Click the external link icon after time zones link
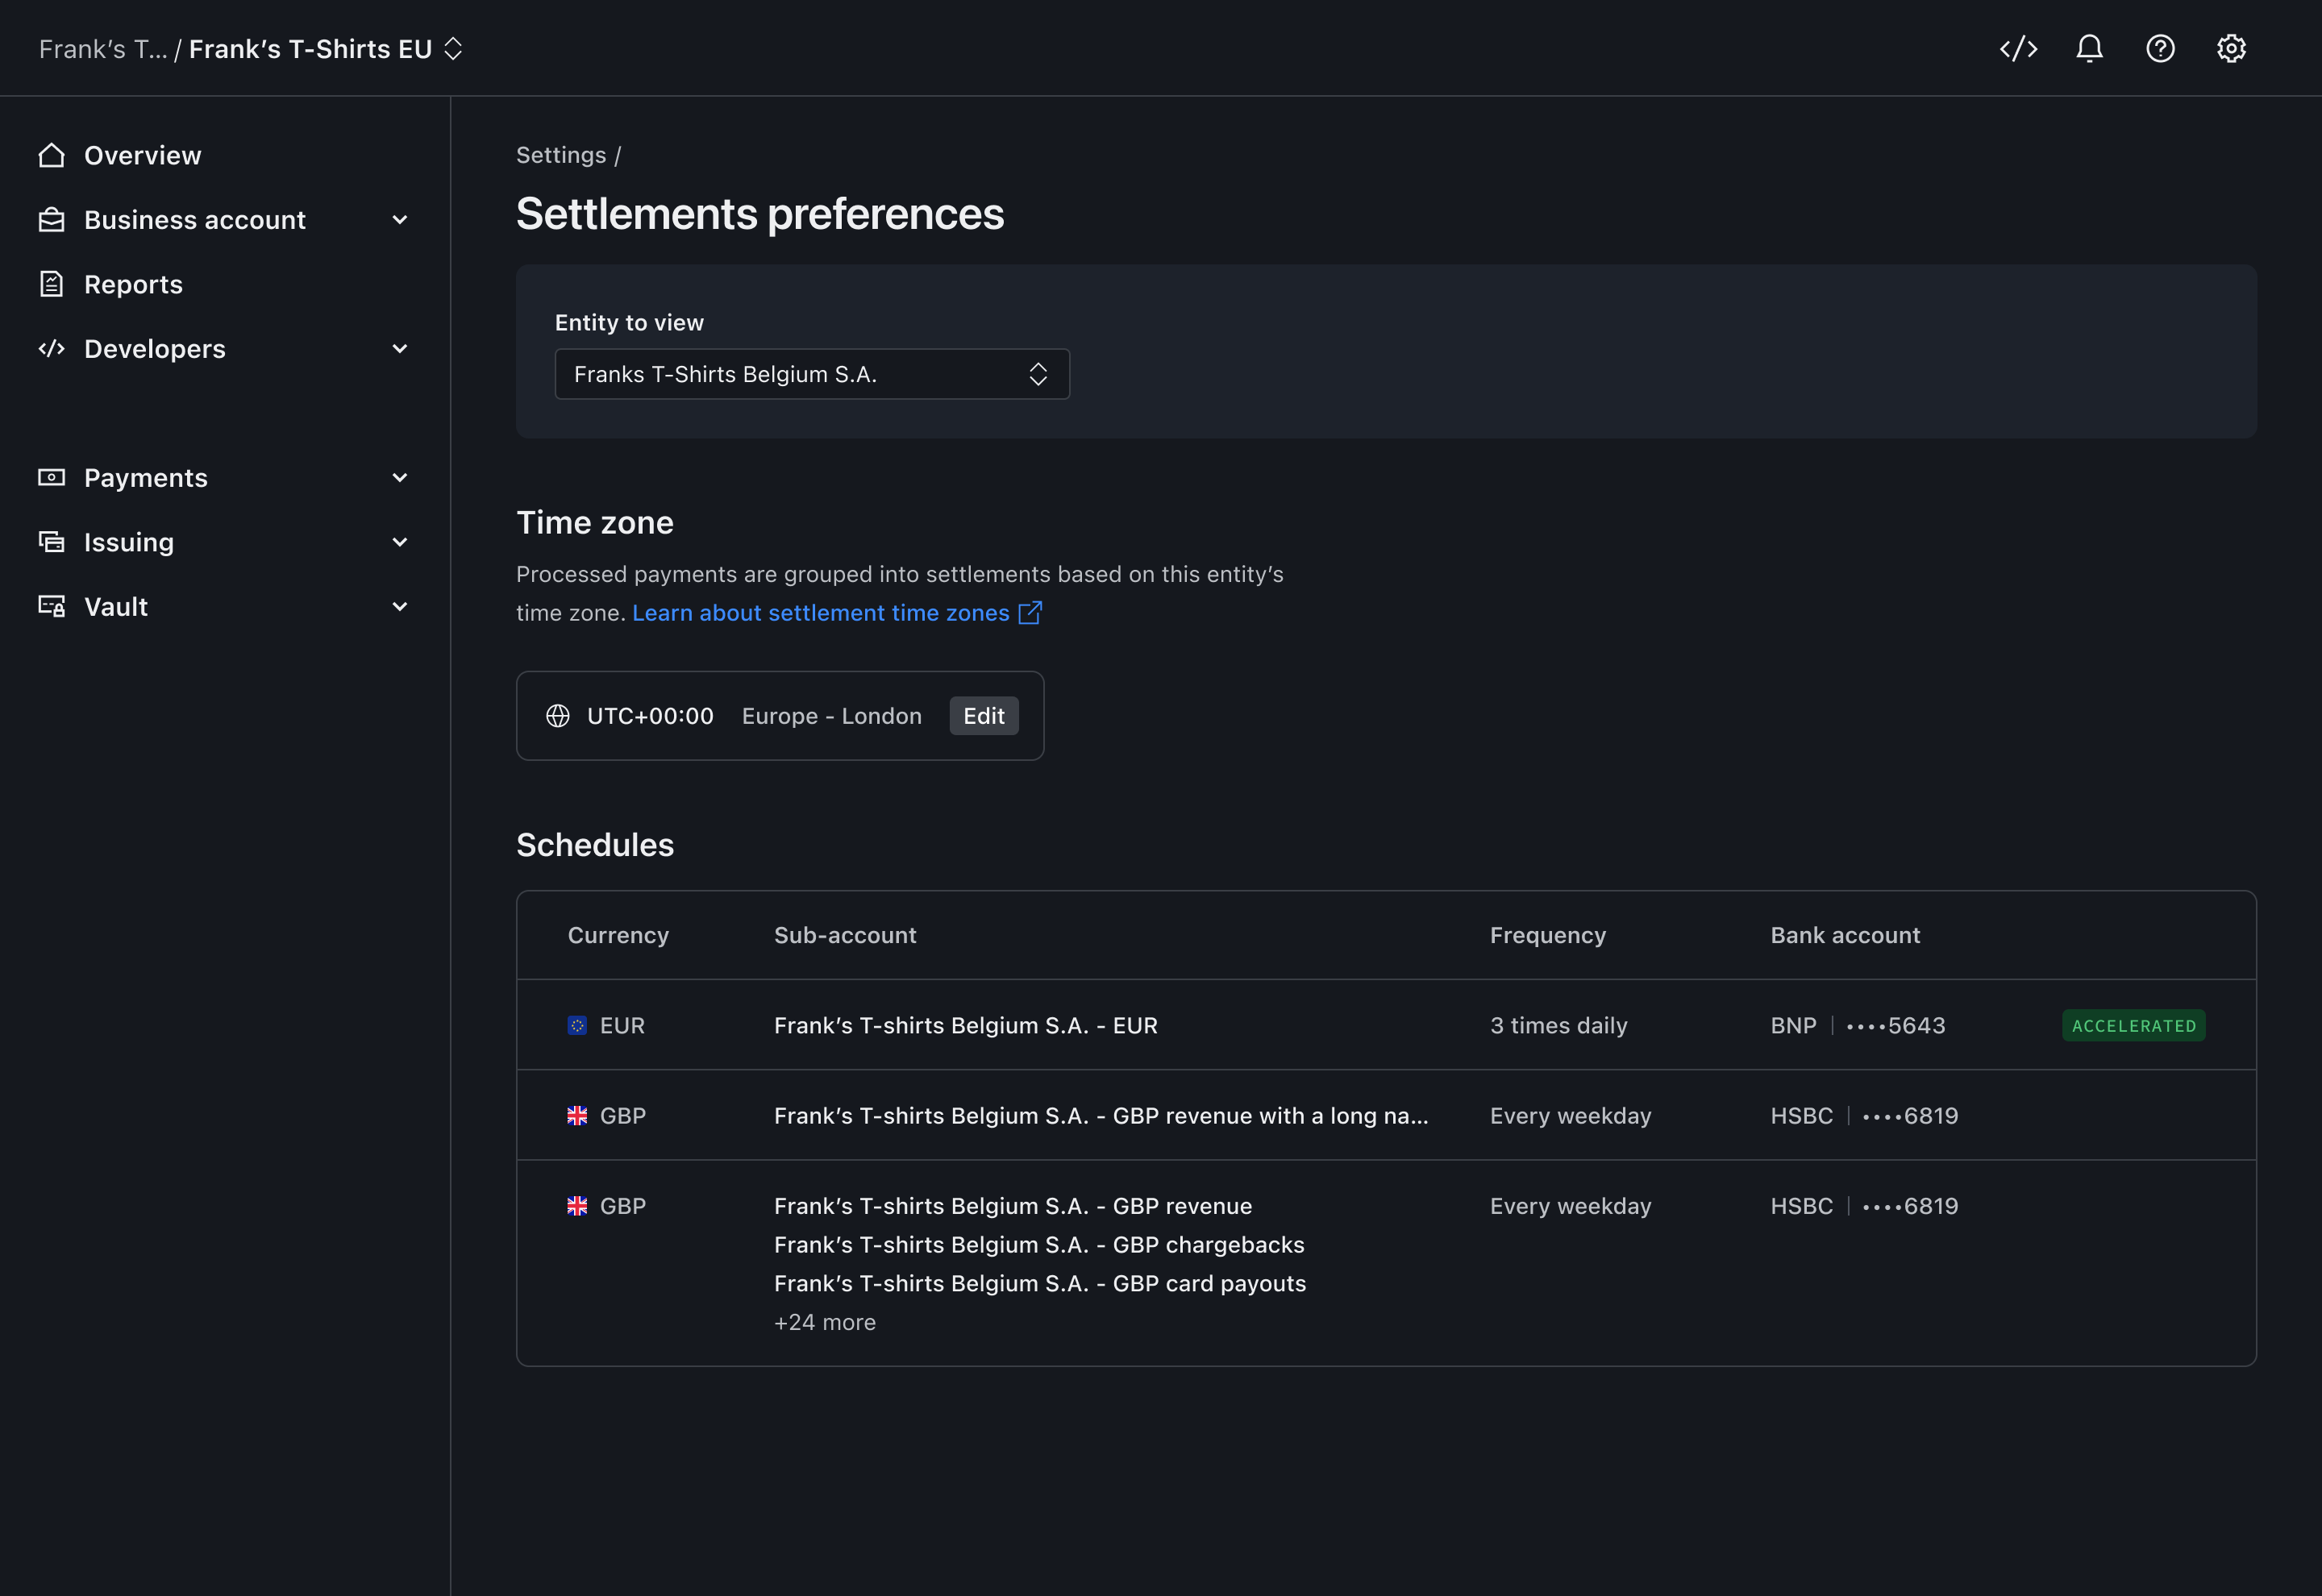 click(1030, 612)
